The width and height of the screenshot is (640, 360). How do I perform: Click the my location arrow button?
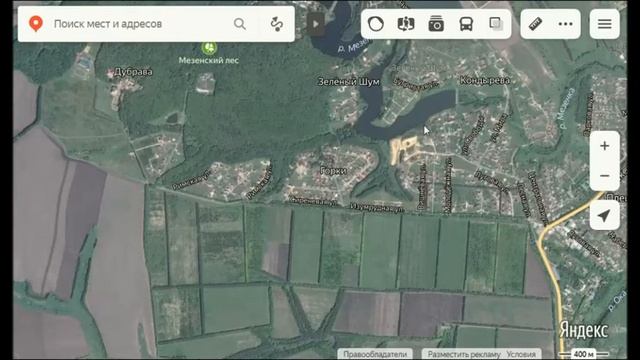(604, 216)
